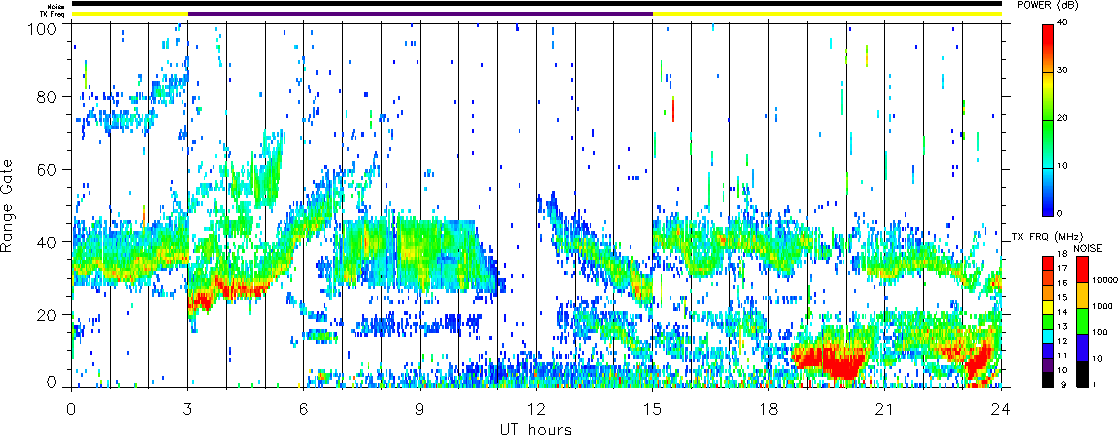Viewport: 1118px width, 435px height.
Task: Click the 30 label on POWER colorbar
Action: [1064, 71]
